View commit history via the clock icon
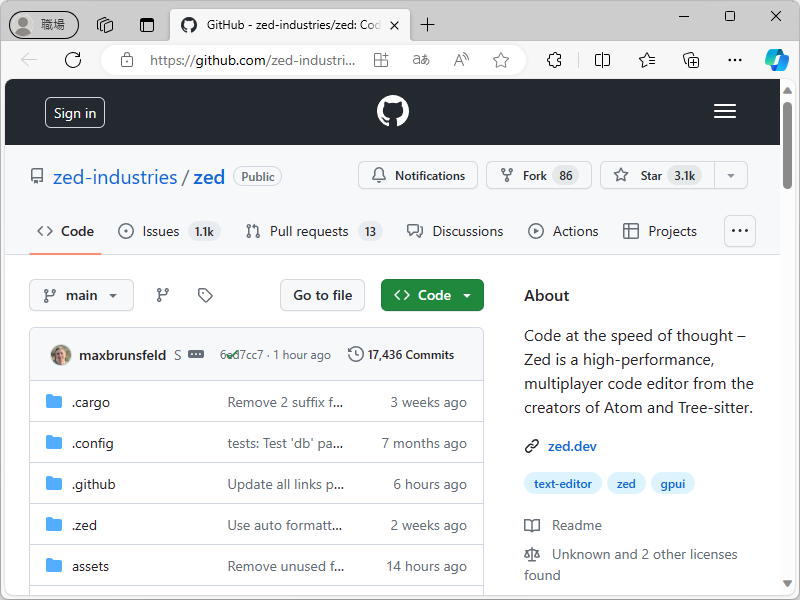 coord(356,353)
